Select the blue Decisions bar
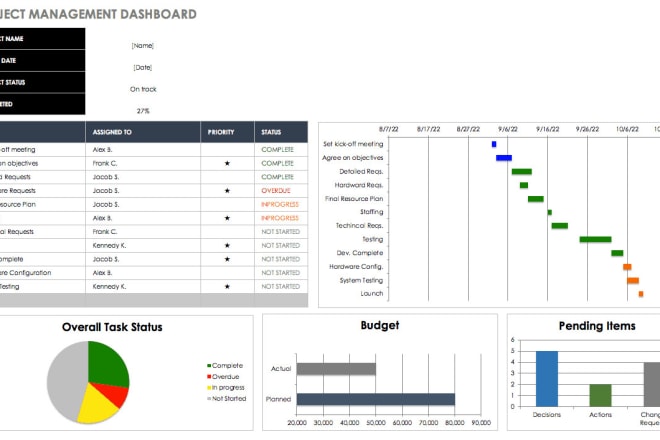This screenshot has width=660, height=440. pos(547,379)
